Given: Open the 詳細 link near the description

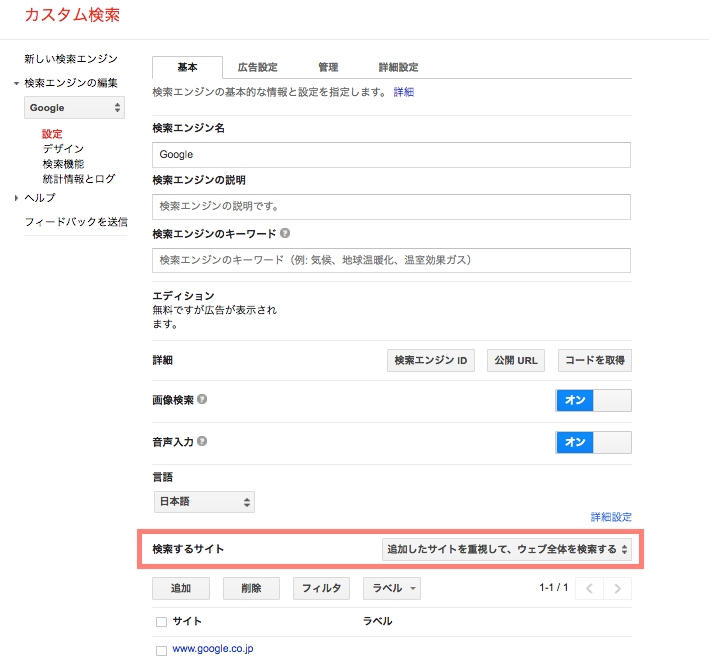Looking at the screenshot, I should [x=404, y=92].
